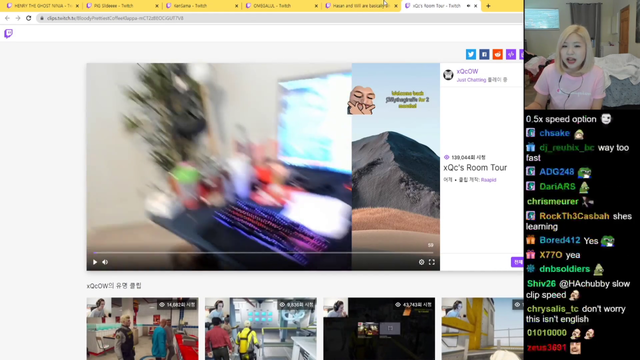
Task: Open a new browser tab
Action: click(x=488, y=6)
